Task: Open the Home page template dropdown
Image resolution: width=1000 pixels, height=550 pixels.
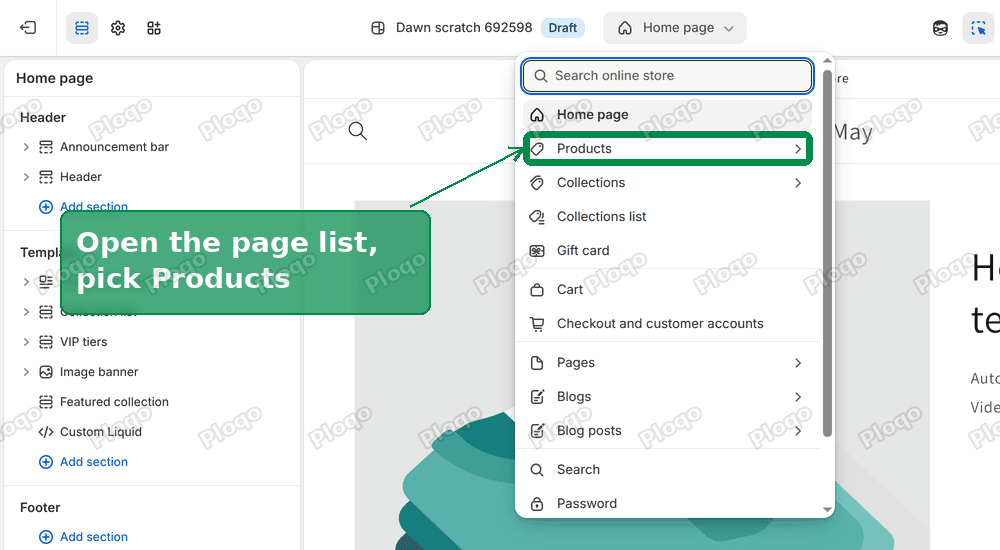Action: click(674, 28)
